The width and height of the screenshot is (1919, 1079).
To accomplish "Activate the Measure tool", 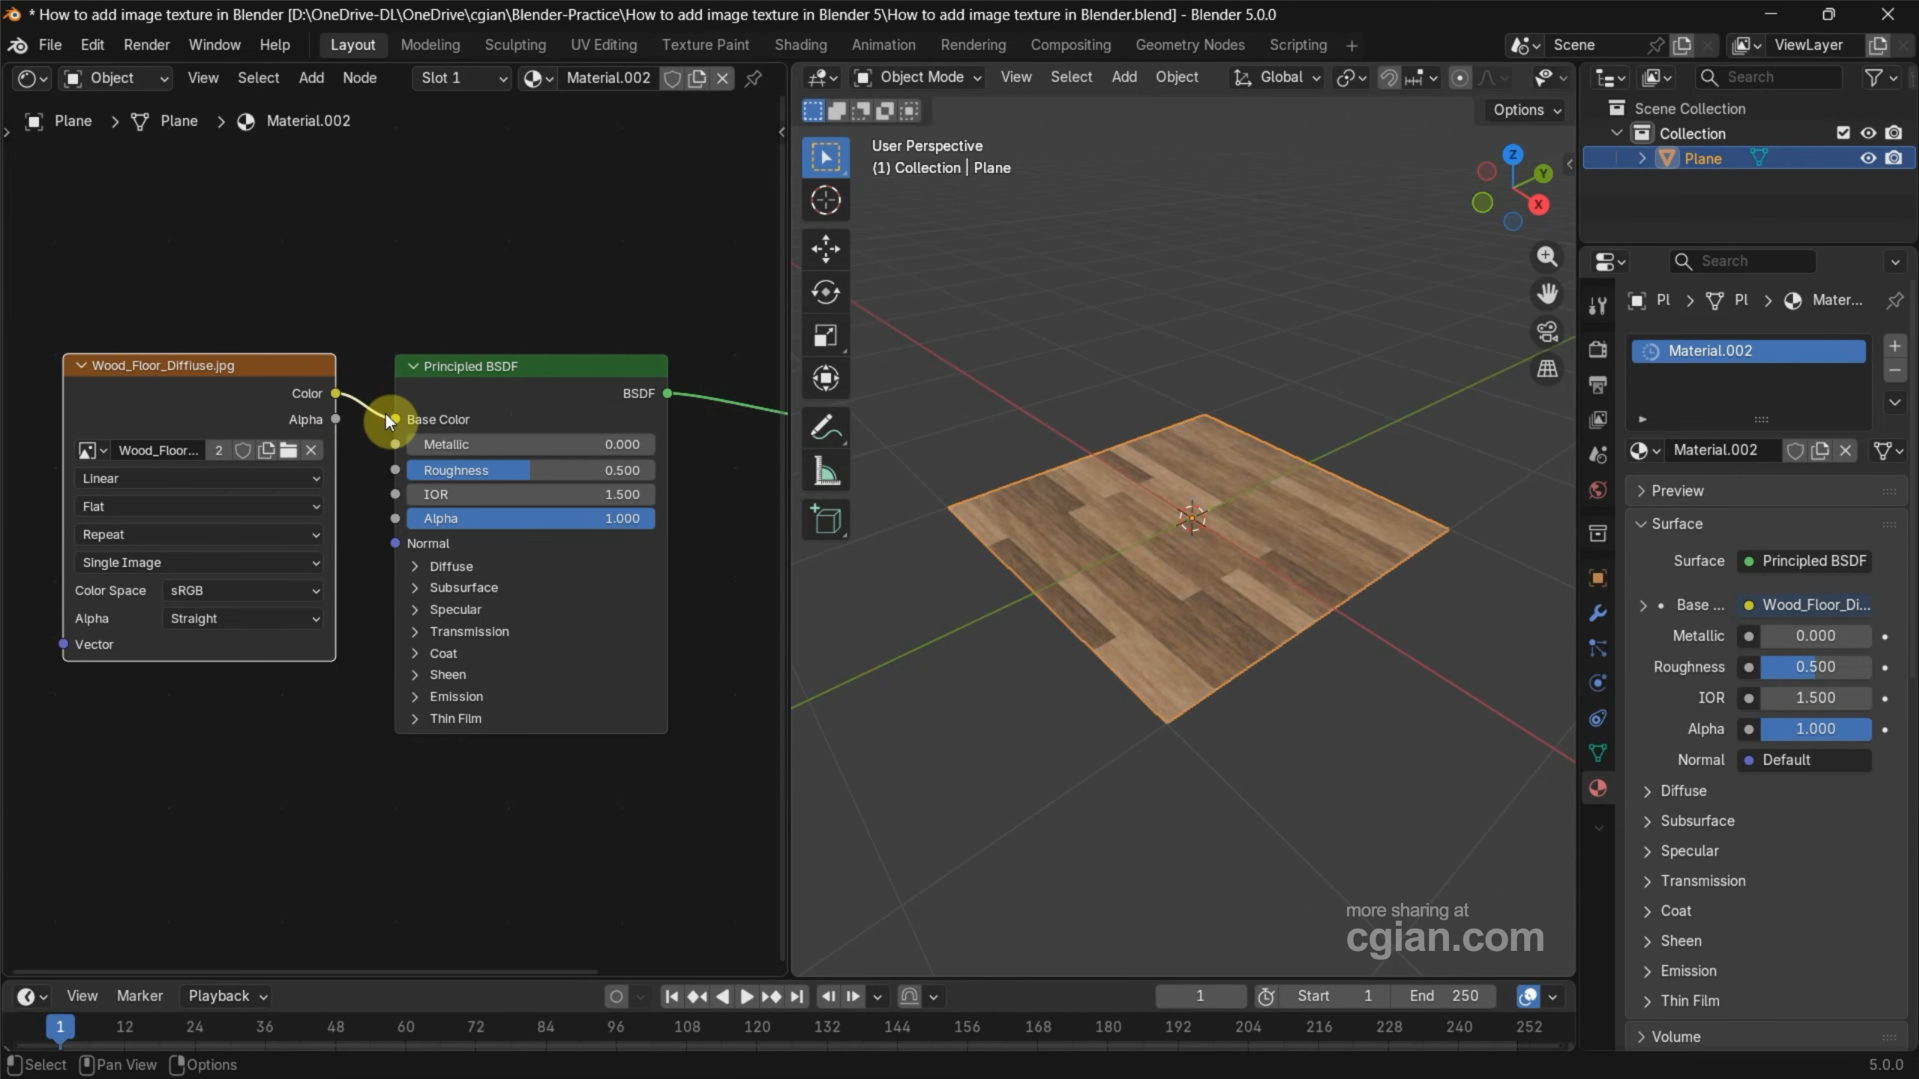I will (825, 472).
